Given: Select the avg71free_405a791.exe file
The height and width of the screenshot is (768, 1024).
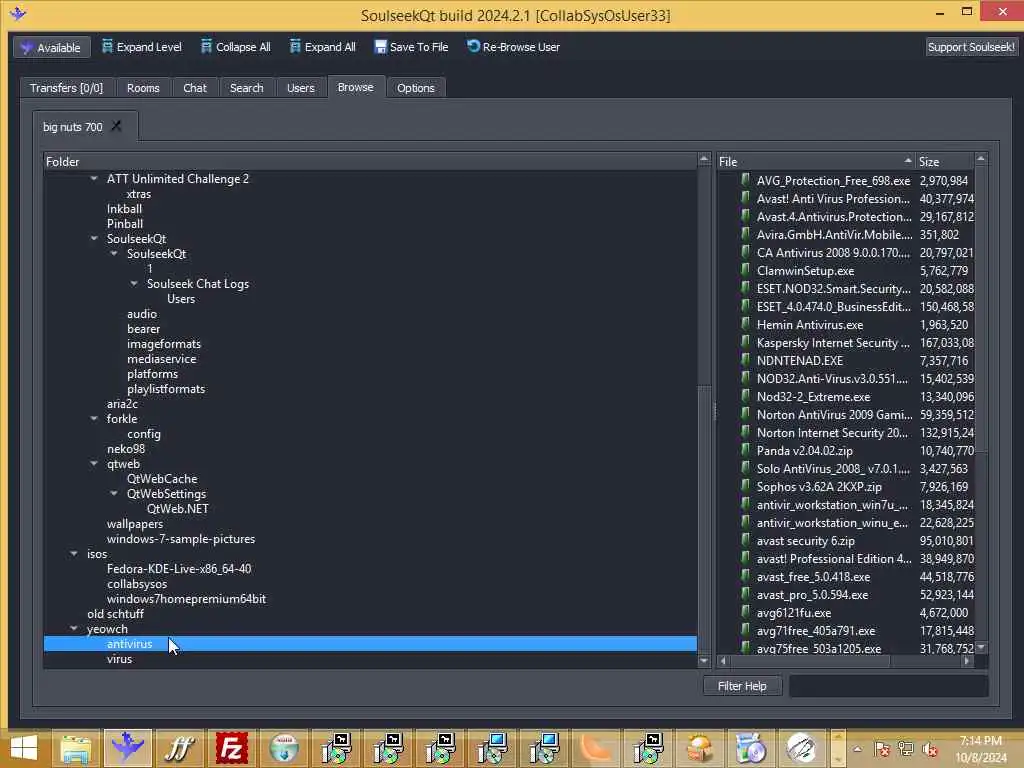Looking at the screenshot, I should coord(816,631).
